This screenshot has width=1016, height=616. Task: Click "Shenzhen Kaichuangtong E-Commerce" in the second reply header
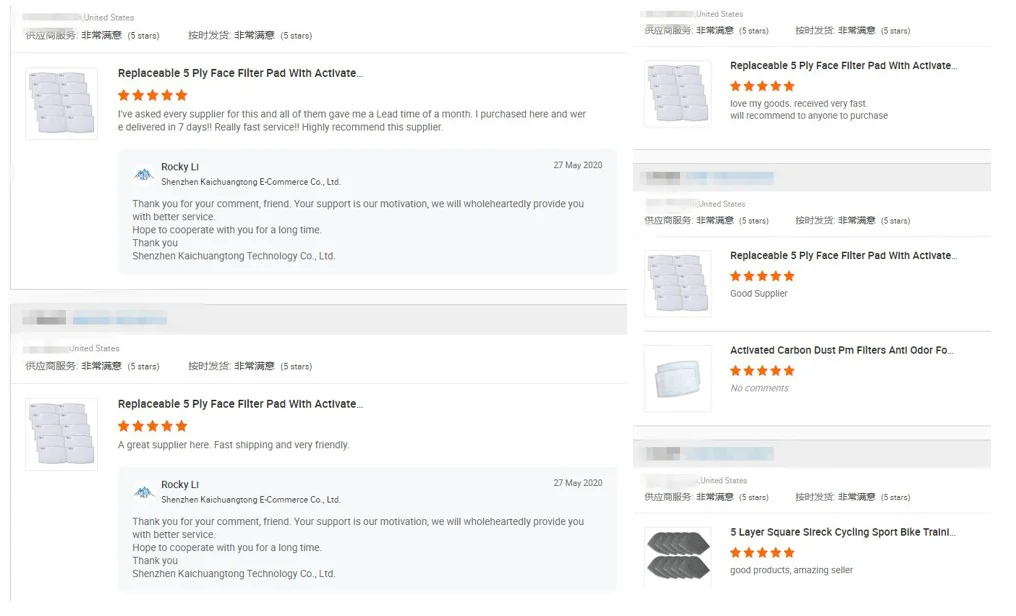[250, 500]
